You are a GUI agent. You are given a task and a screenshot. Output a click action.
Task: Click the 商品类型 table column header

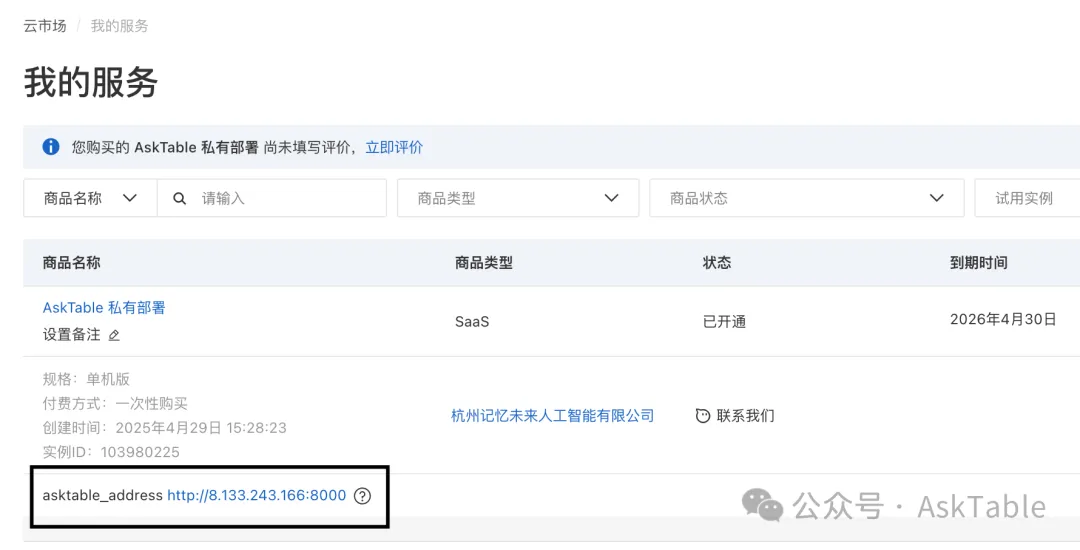484,263
